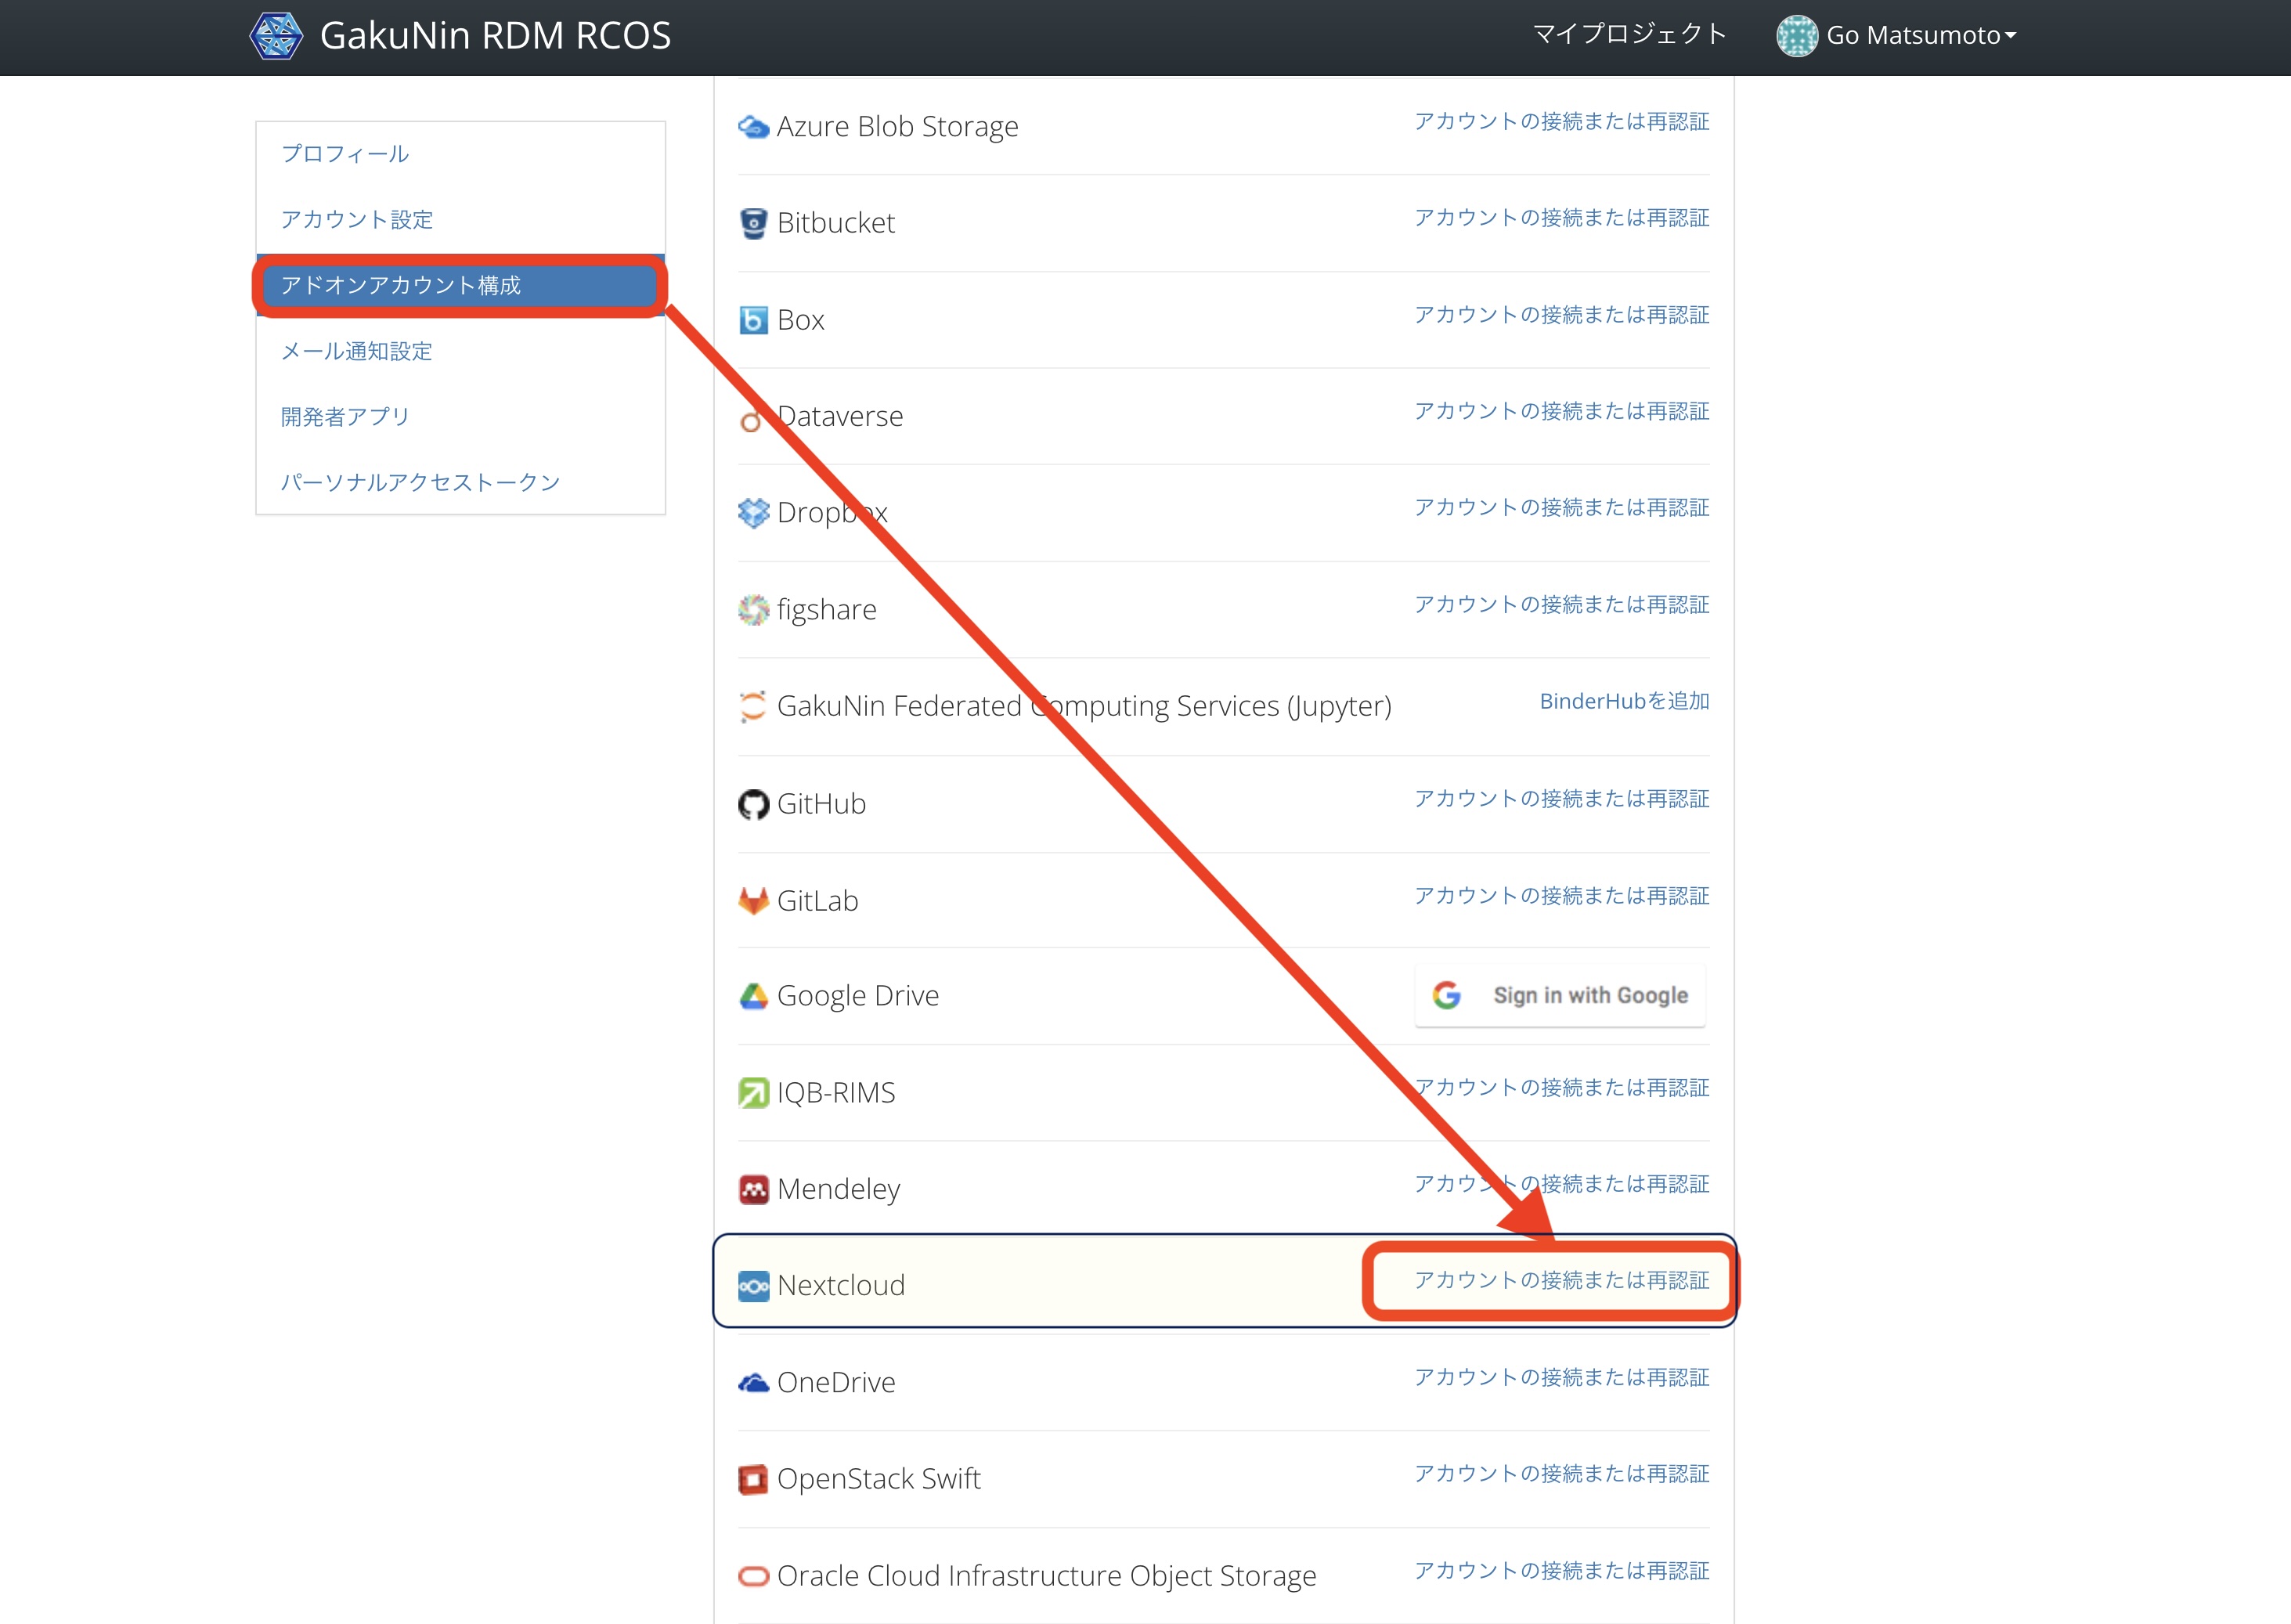Screen dimensions: 2291x1624
Task: Click the Nextcloud logo icon
Action: tap(753, 1286)
